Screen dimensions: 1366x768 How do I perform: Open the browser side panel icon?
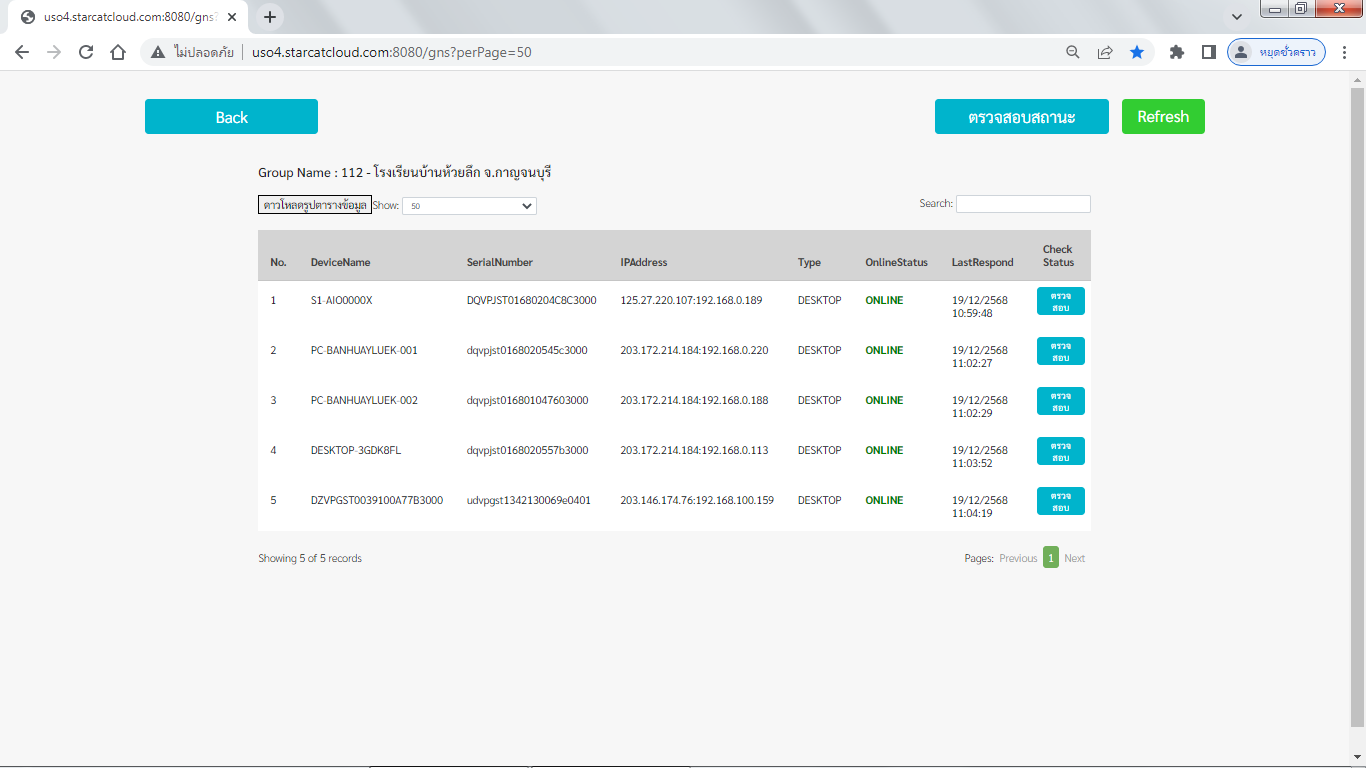[x=1208, y=52]
